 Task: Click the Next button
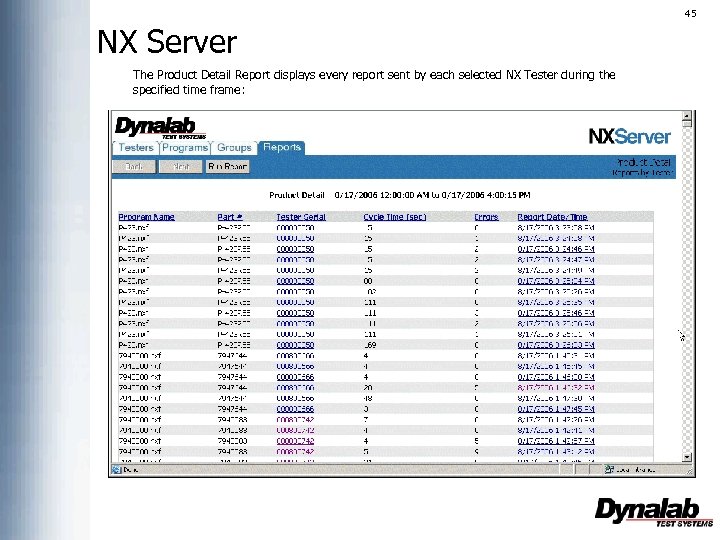point(181,166)
